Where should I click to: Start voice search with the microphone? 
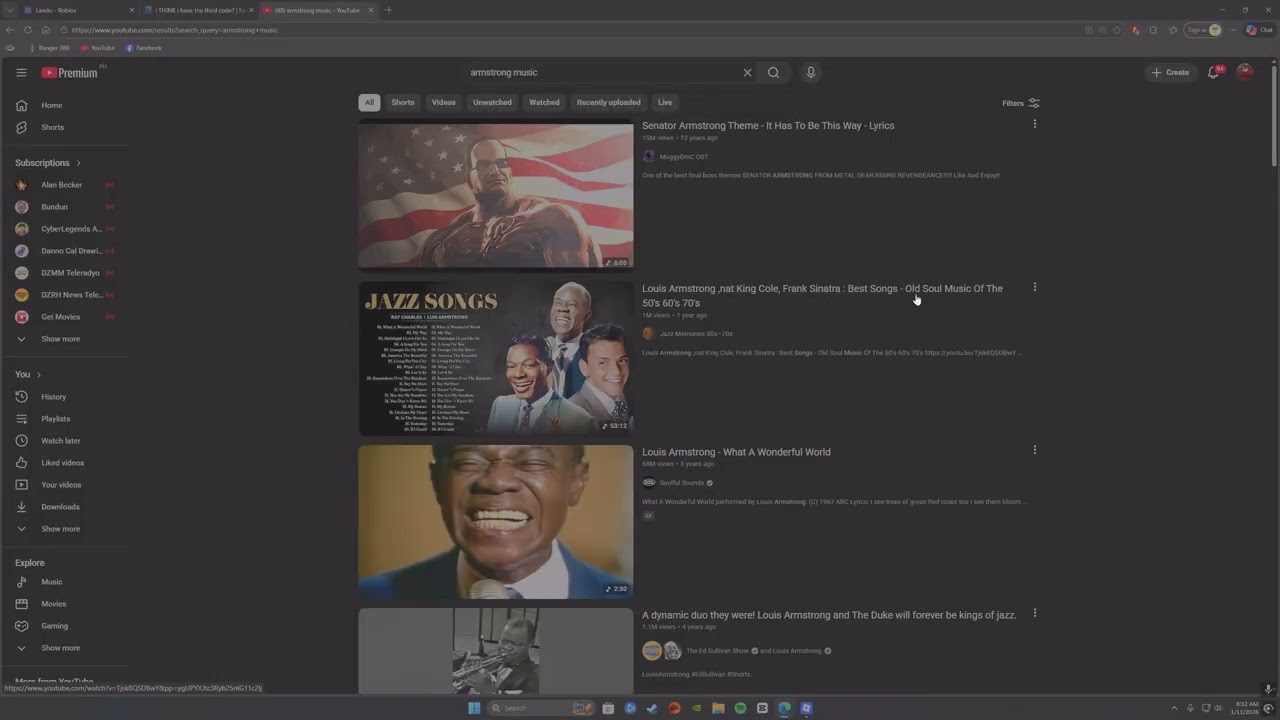(811, 72)
